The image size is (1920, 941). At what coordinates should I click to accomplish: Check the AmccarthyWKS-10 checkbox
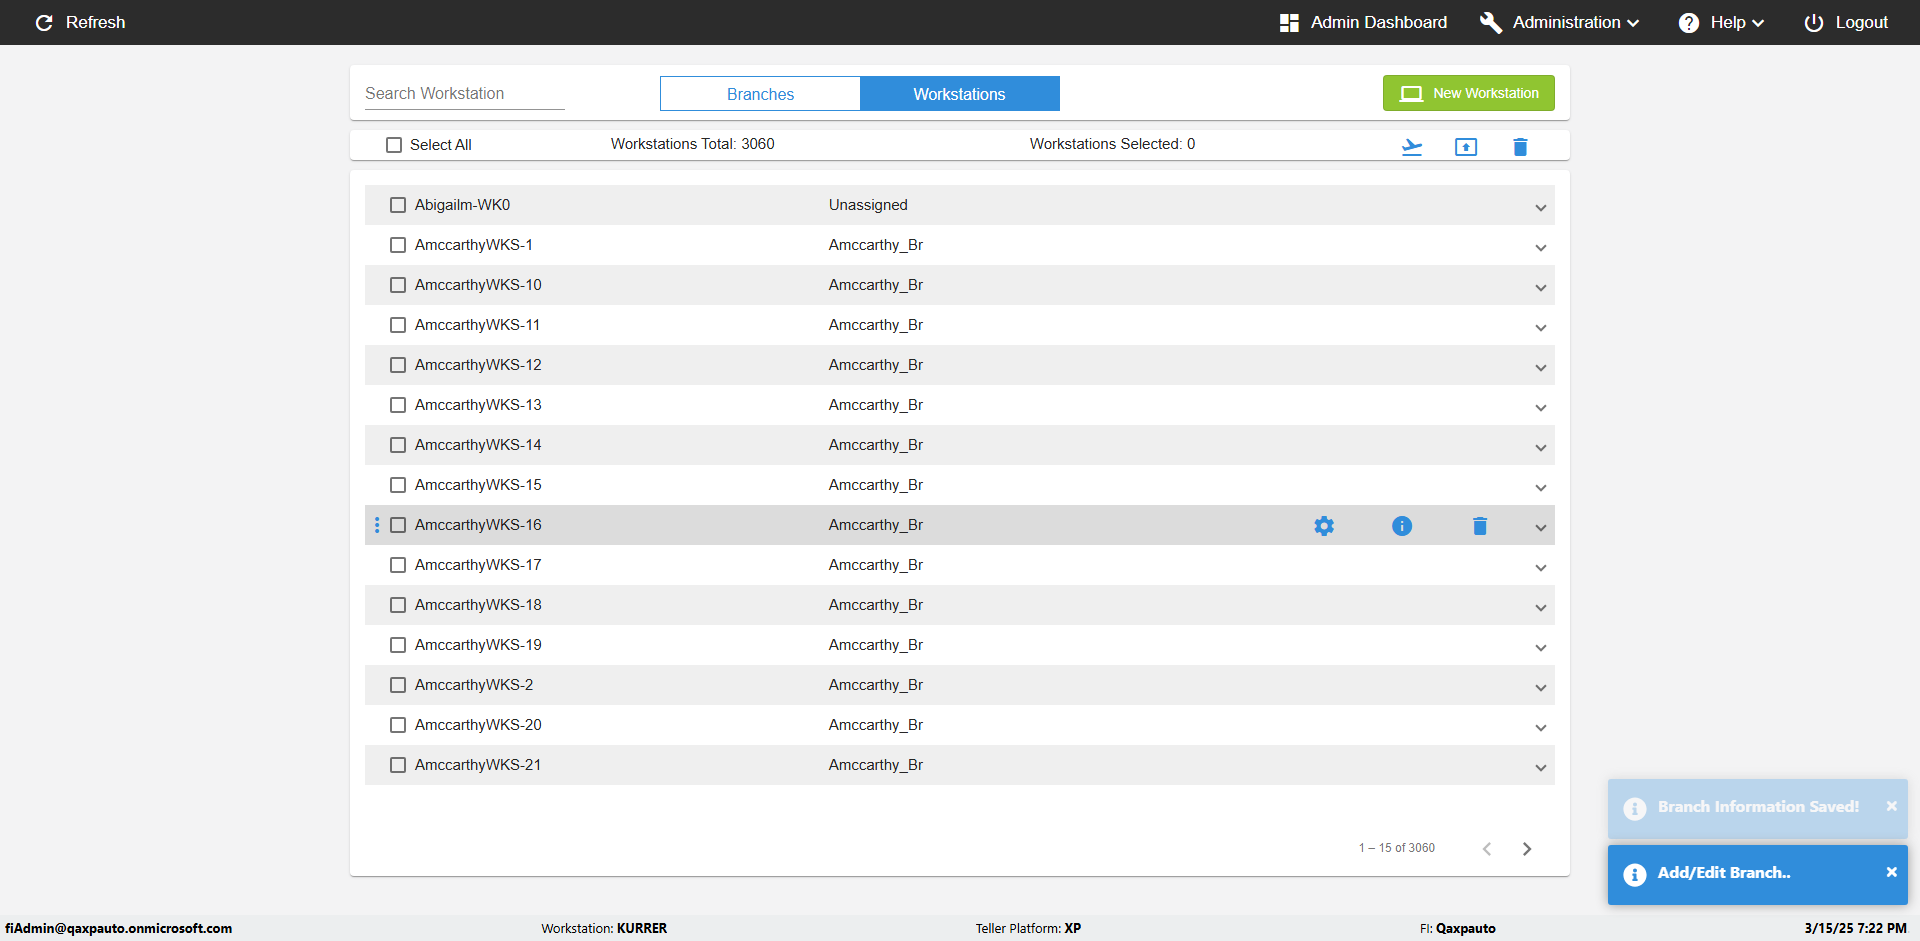tap(398, 285)
